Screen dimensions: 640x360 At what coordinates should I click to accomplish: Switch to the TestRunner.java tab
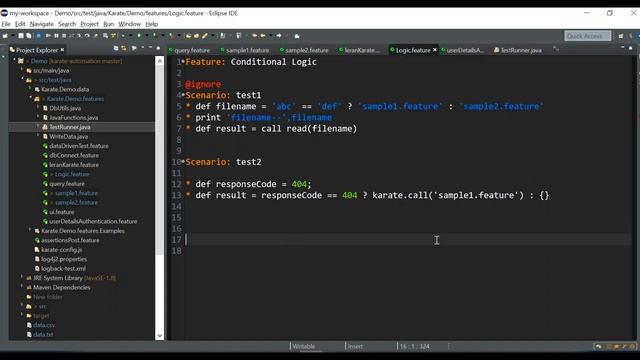click(518, 50)
